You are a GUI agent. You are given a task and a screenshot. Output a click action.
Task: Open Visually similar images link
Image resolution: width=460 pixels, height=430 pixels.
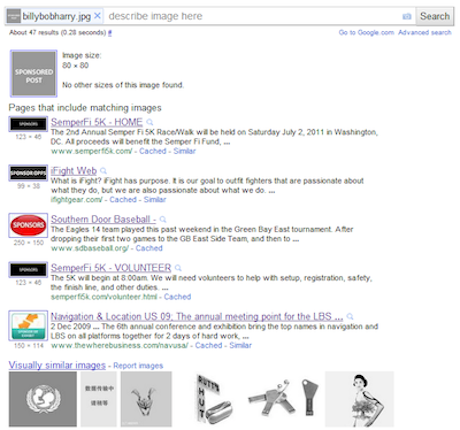coord(57,365)
